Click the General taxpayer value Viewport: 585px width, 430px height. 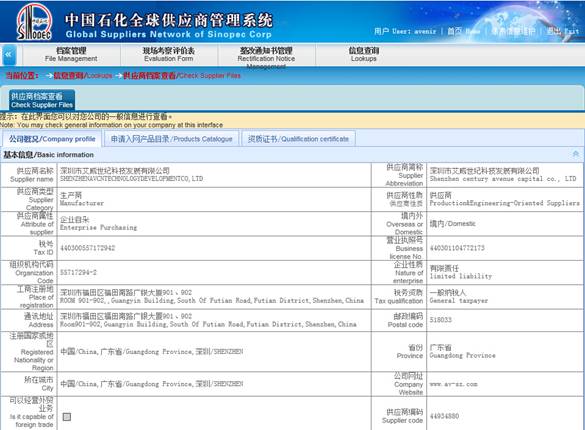[459, 296]
